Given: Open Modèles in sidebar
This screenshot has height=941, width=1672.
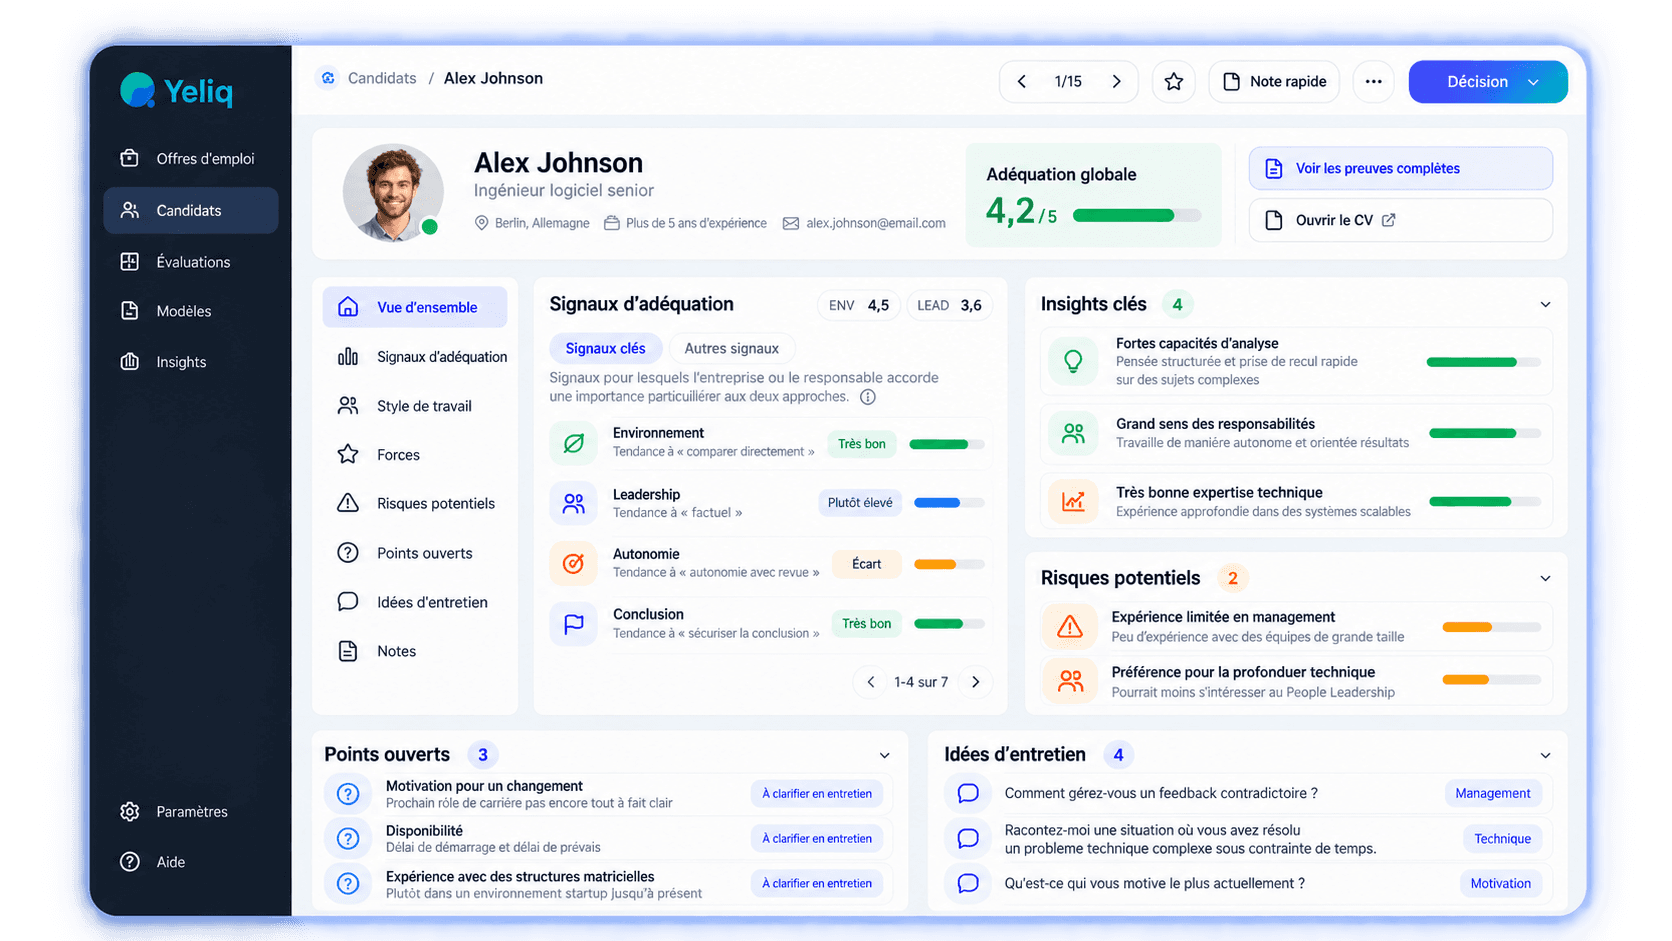Looking at the screenshot, I should [190, 311].
